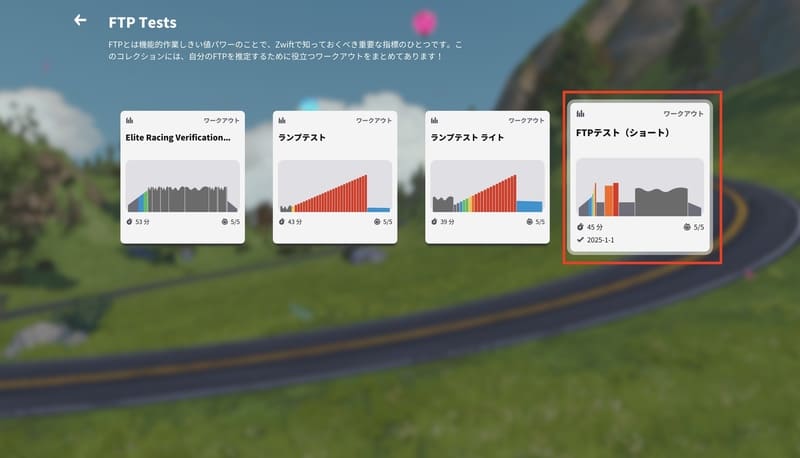The width and height of the screenshot is (800, 458).
Task: Click the difficulty rating icon on FTPテスト(ショート) card
Action: click(x=687, y=227)
